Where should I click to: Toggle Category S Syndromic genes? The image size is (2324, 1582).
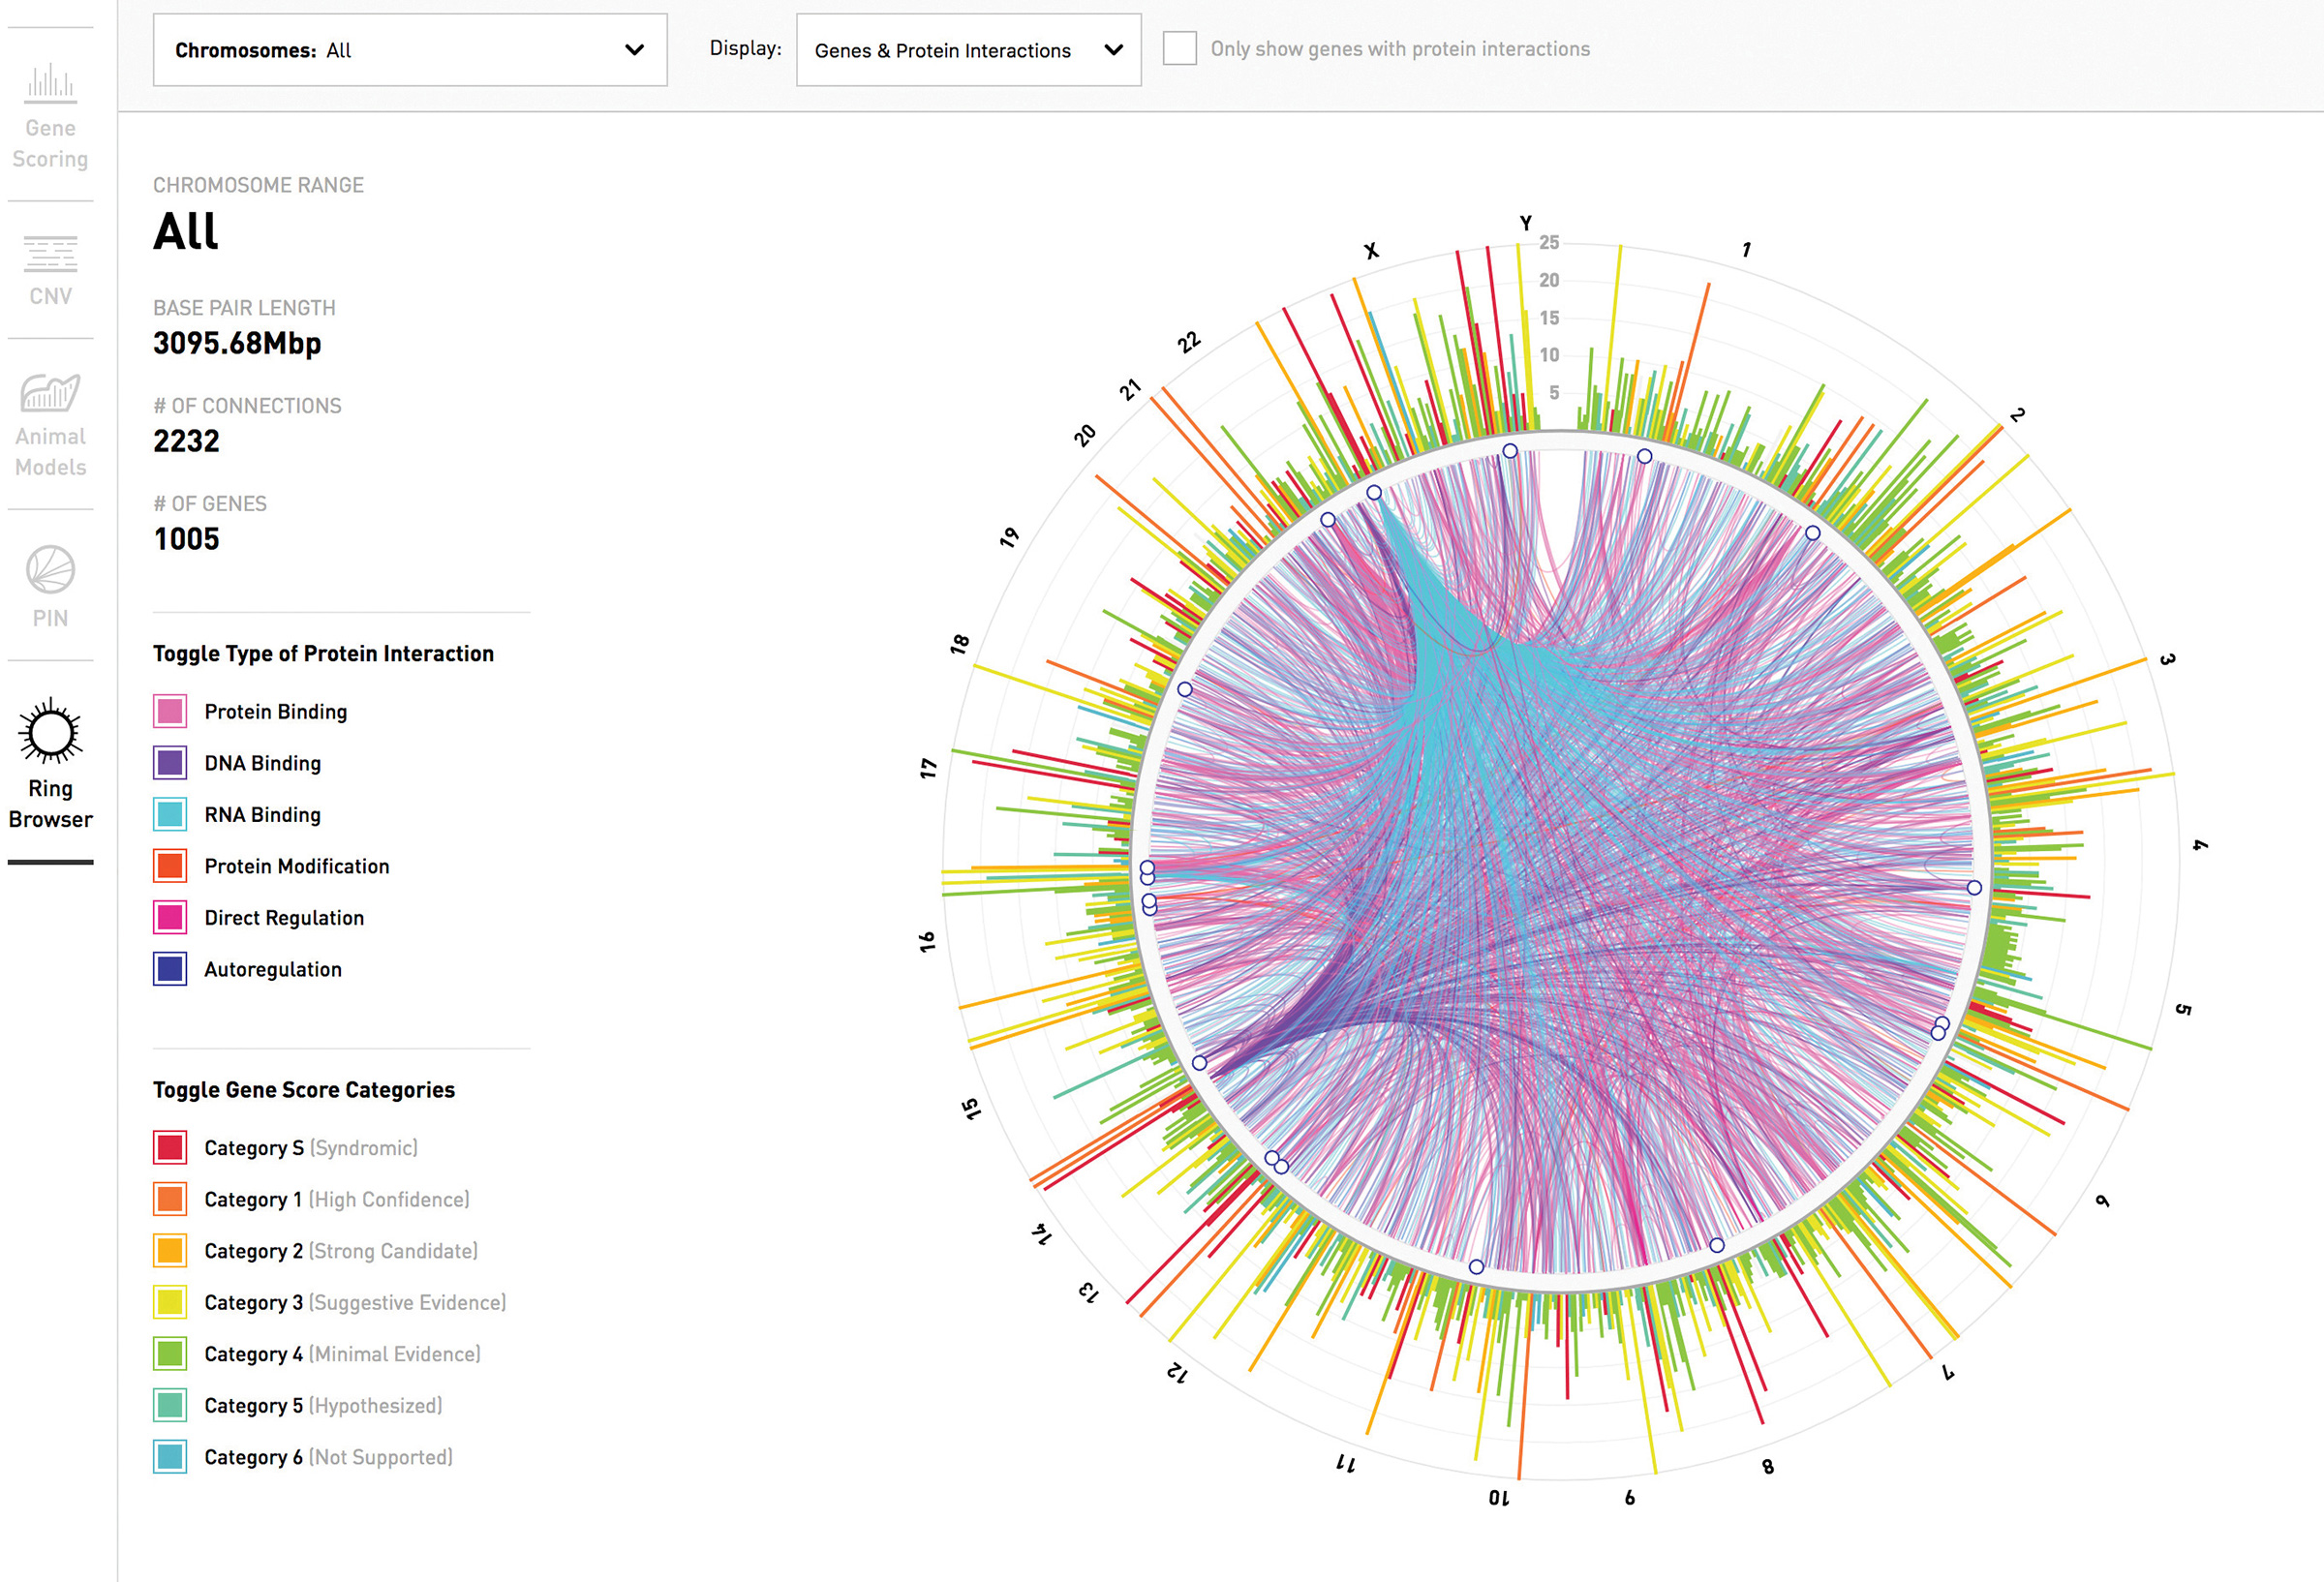pyautogui.click(x=170, y=1147)
